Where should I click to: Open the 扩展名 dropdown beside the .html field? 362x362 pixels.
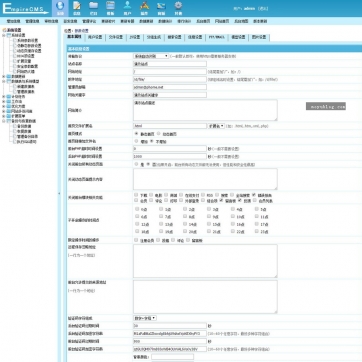216,126
